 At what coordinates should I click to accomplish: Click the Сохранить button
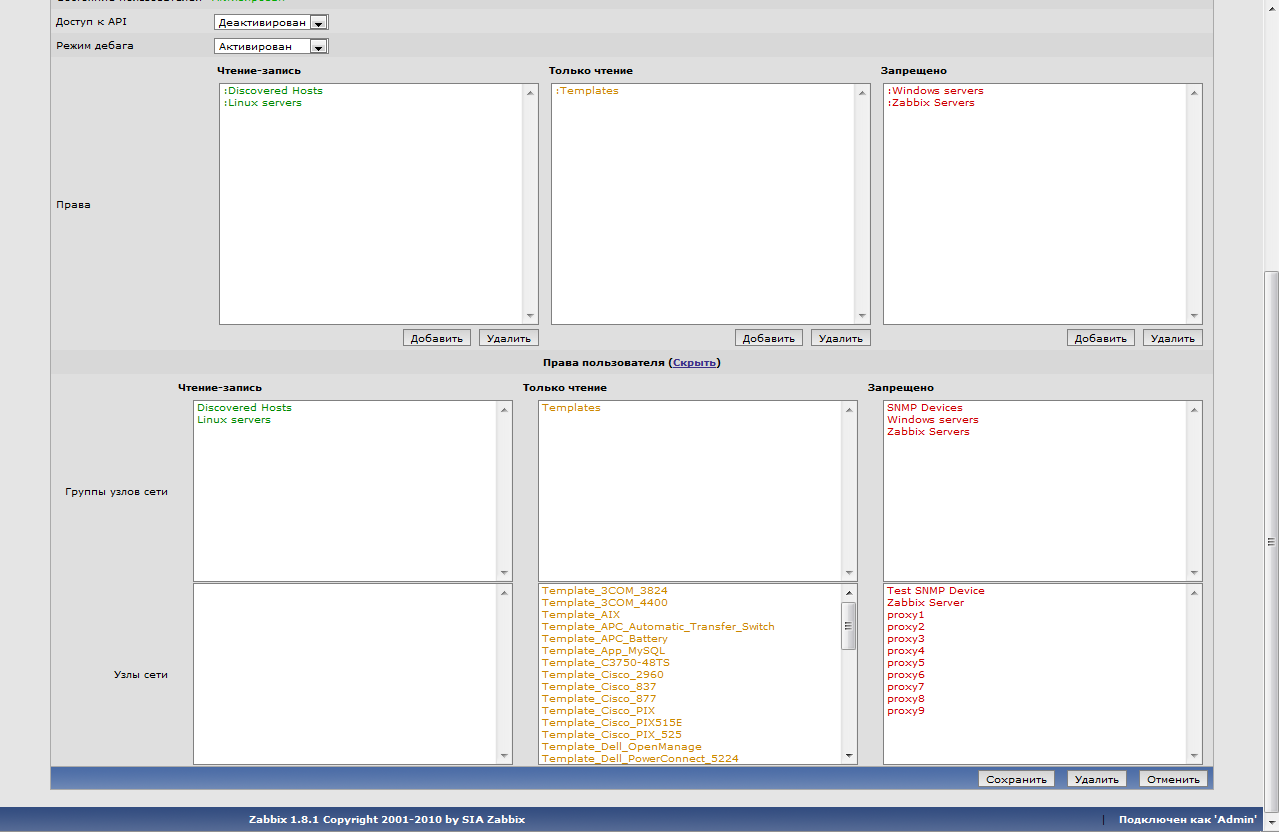(1016, 779)
